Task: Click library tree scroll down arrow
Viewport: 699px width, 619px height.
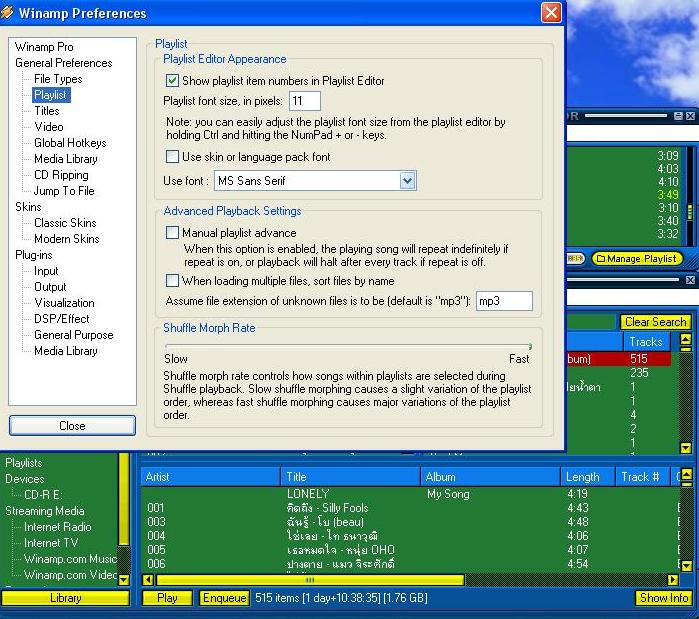Action: click(124, 579)
